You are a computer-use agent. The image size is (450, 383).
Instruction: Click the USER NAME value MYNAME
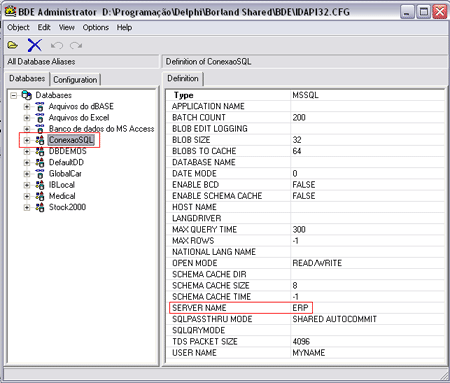point(309,353)
